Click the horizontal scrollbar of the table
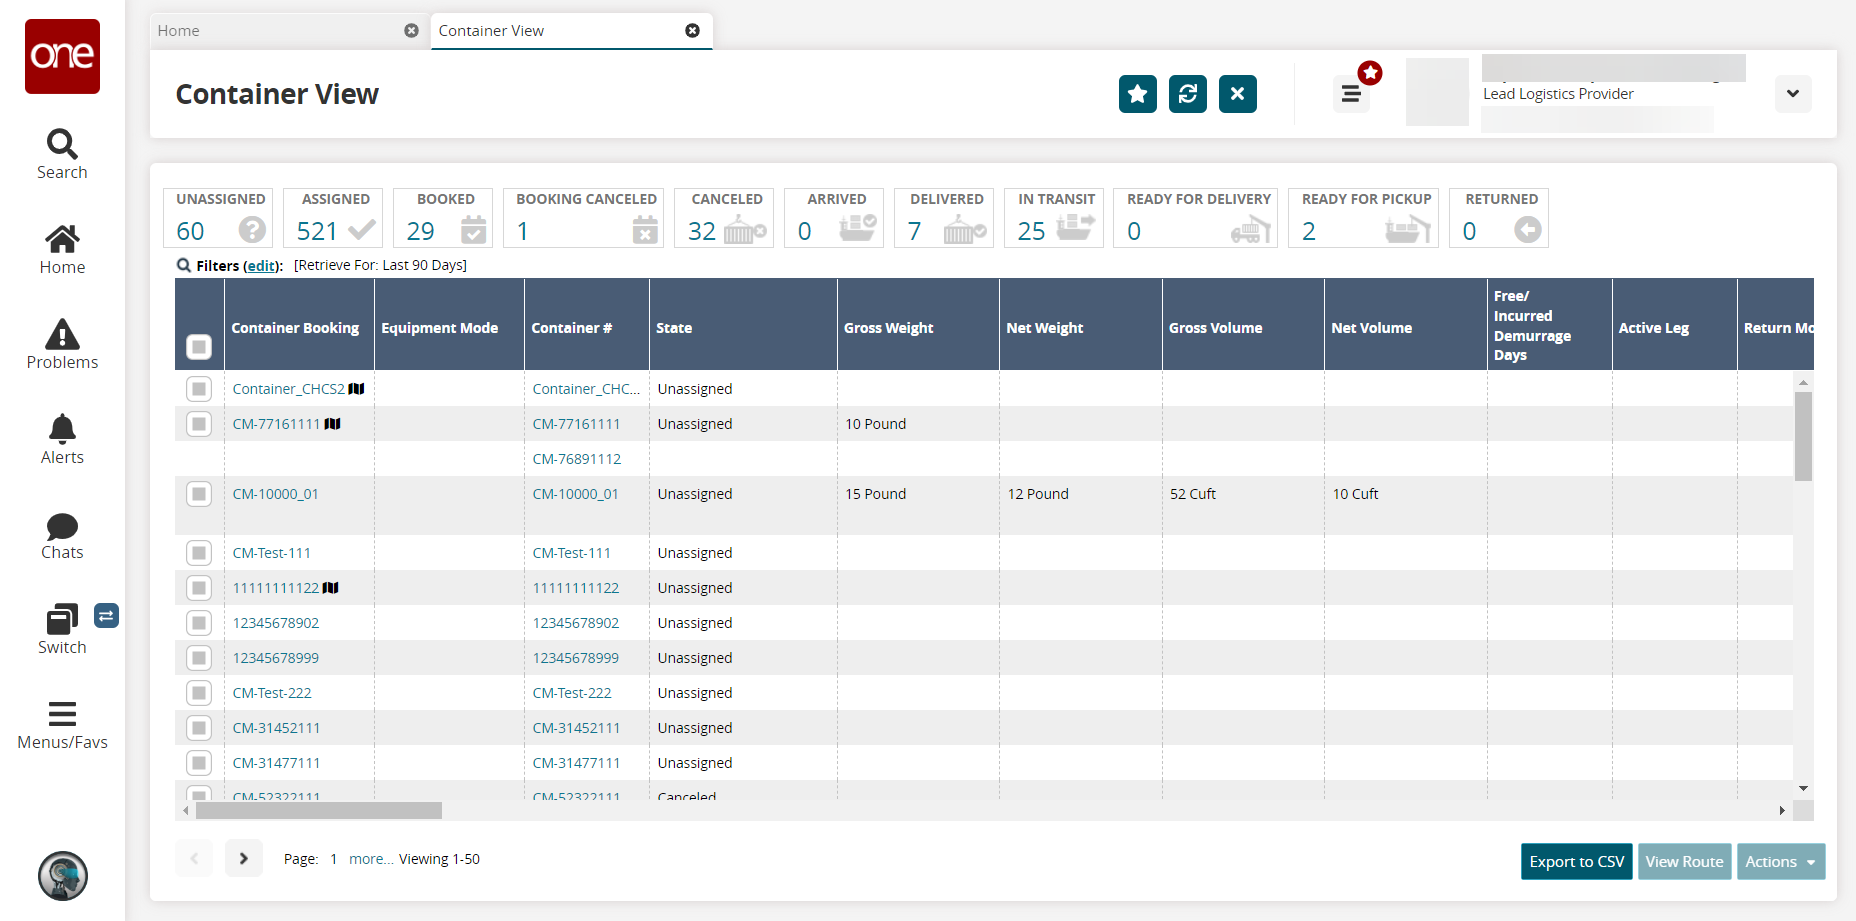Viewport: 1856px width, 921px height. (x=319, y=810)
